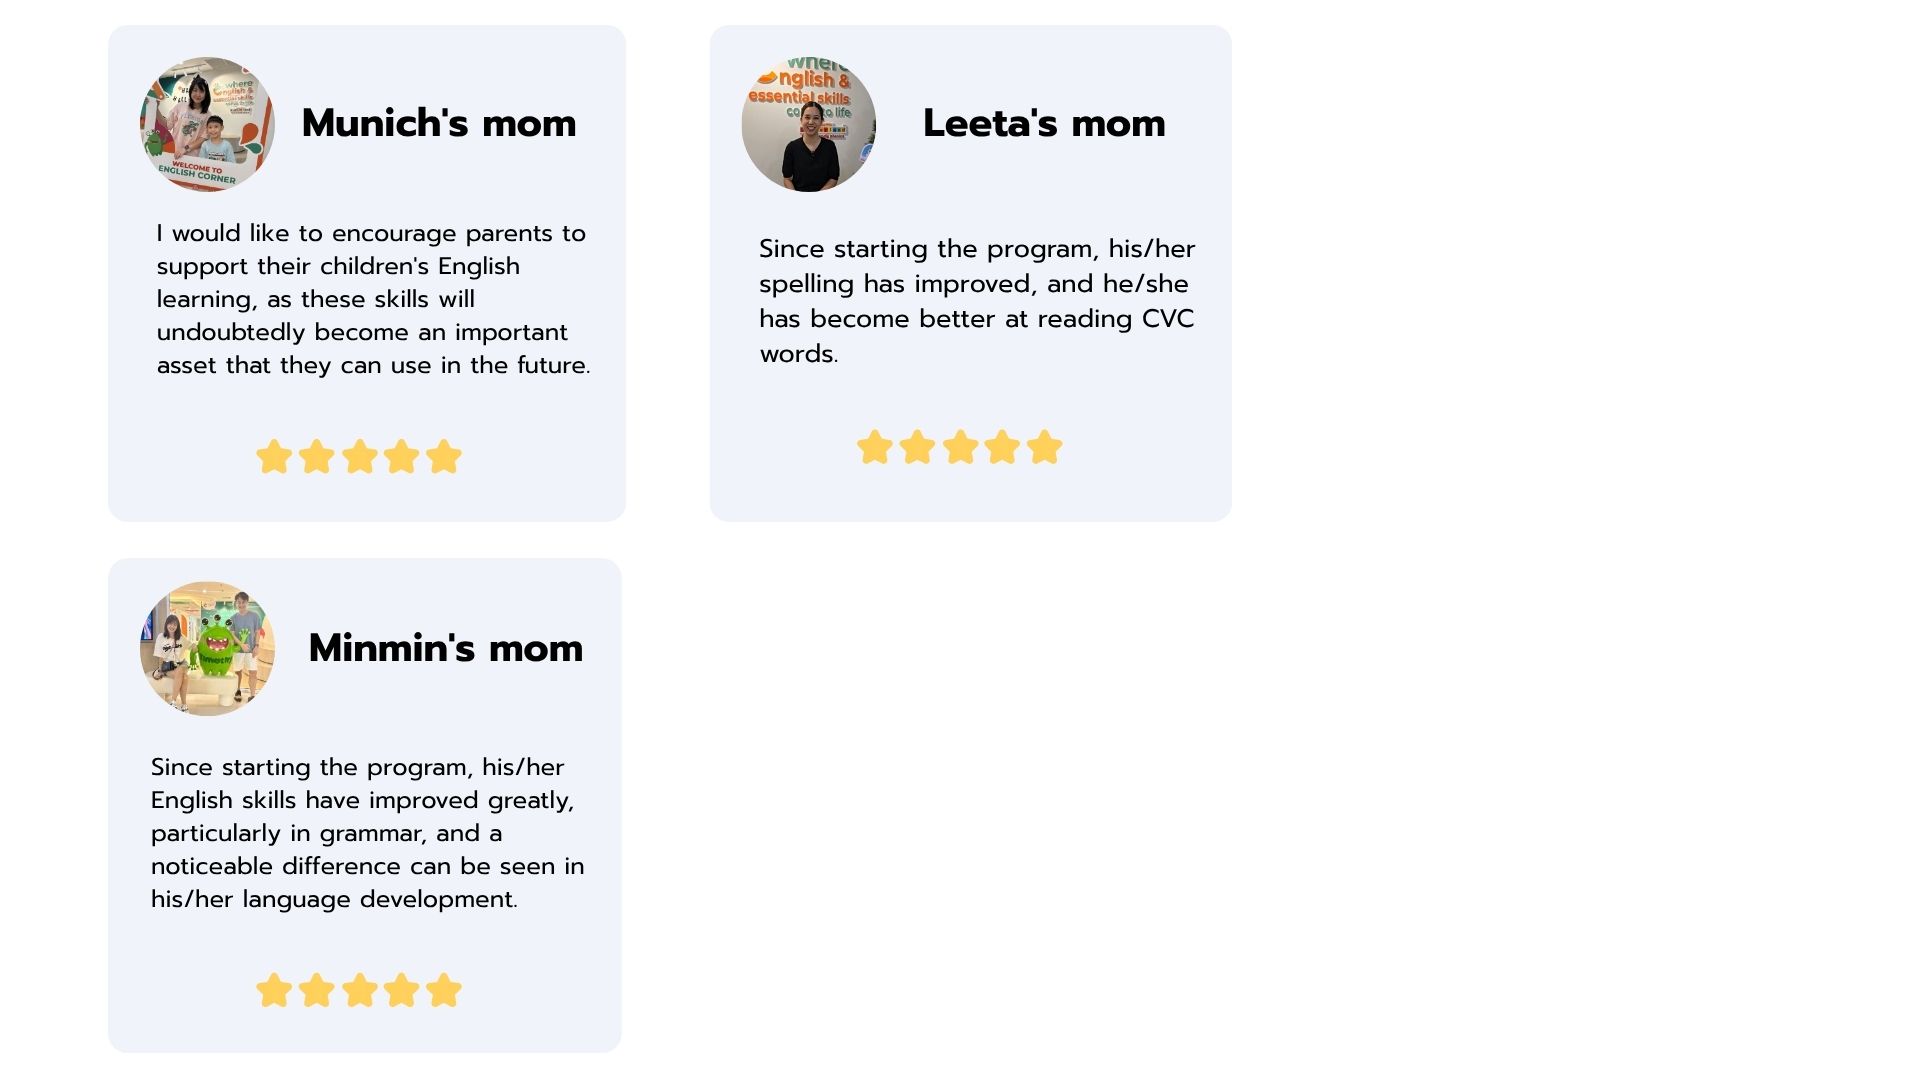This screenshot has height=1080, width=1920.
Task: Click Leeta's mom review about CVC words
Action: point(977,301)
